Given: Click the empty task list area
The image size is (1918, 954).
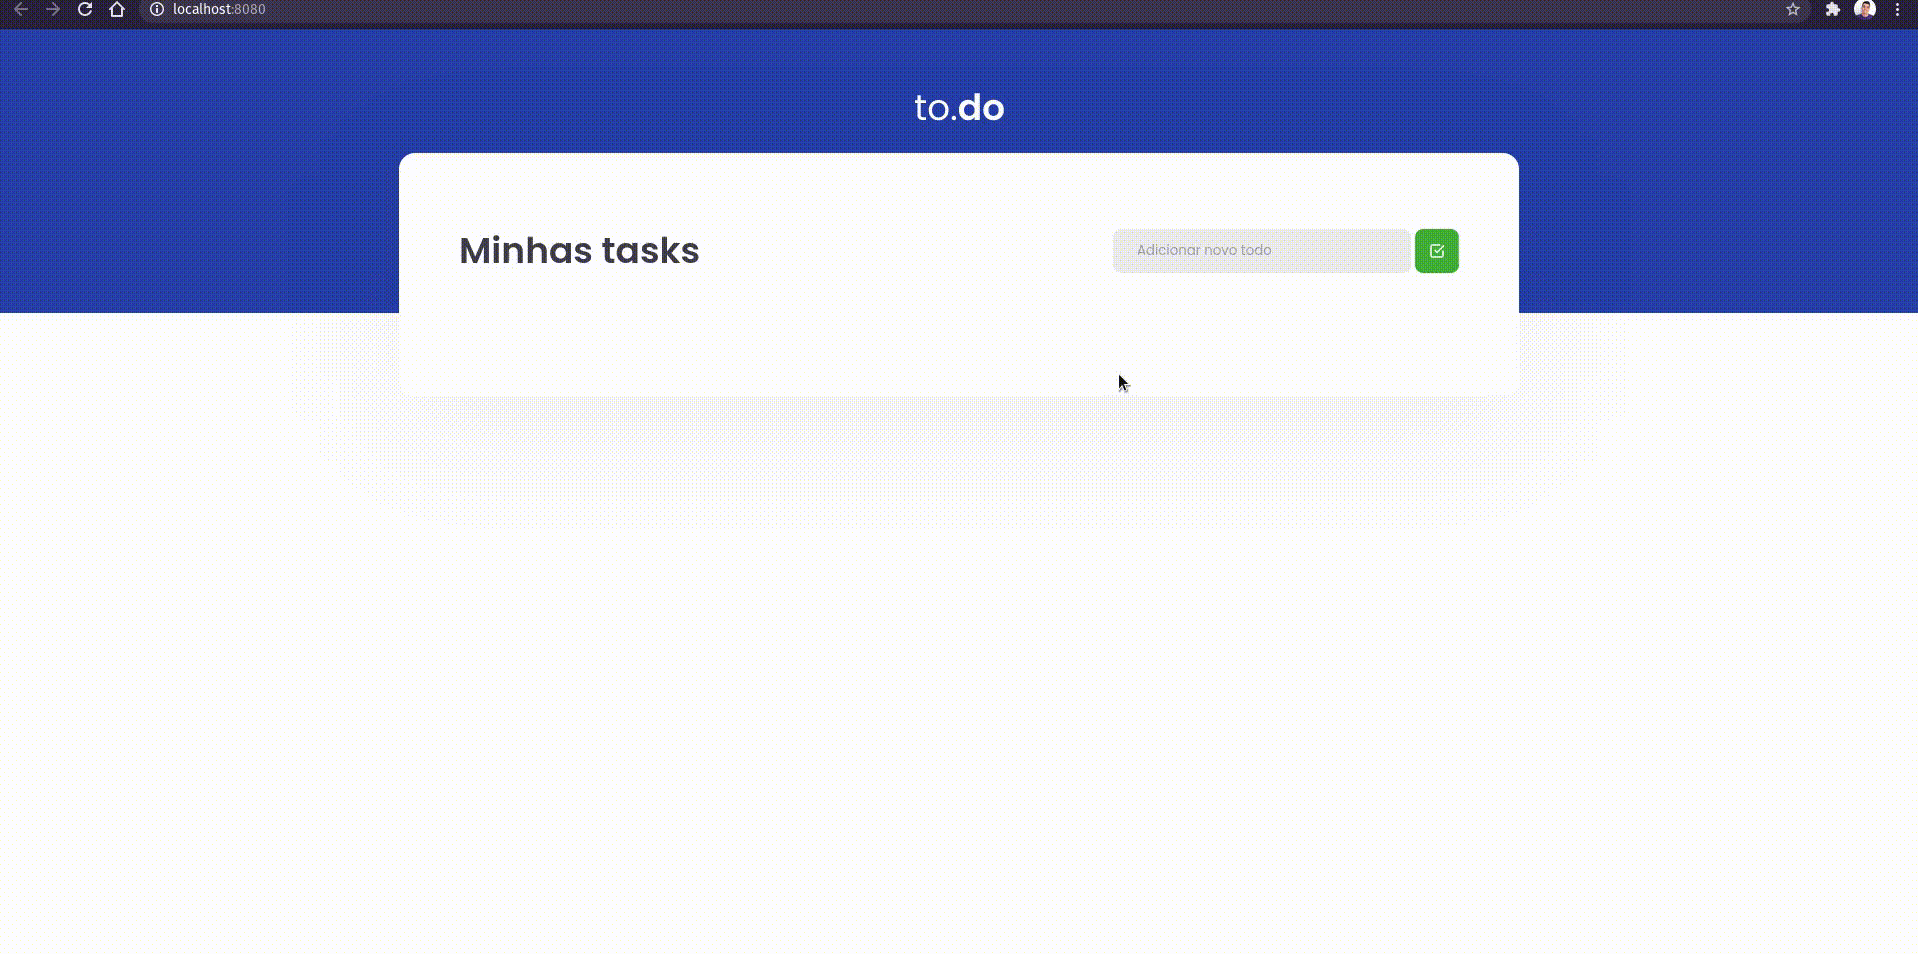Looking at the screenshot, I should pos(957,350).
